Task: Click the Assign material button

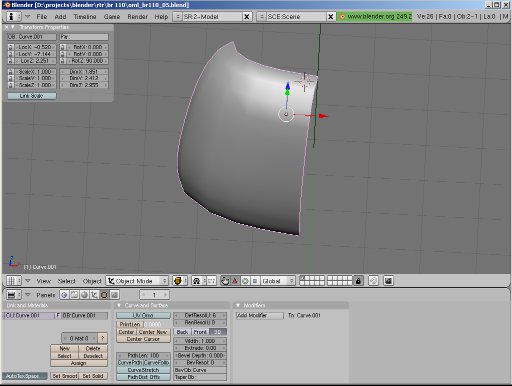Action: click(79, 363)
